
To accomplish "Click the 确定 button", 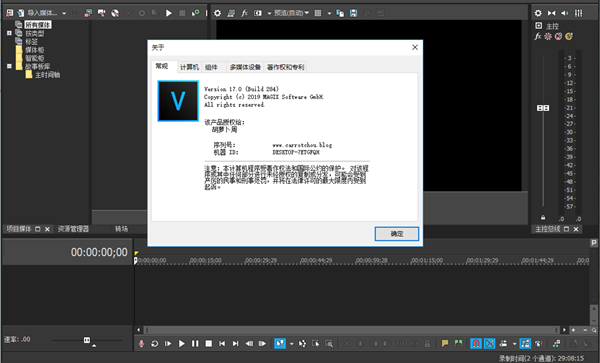I will [x=397, y=234].
